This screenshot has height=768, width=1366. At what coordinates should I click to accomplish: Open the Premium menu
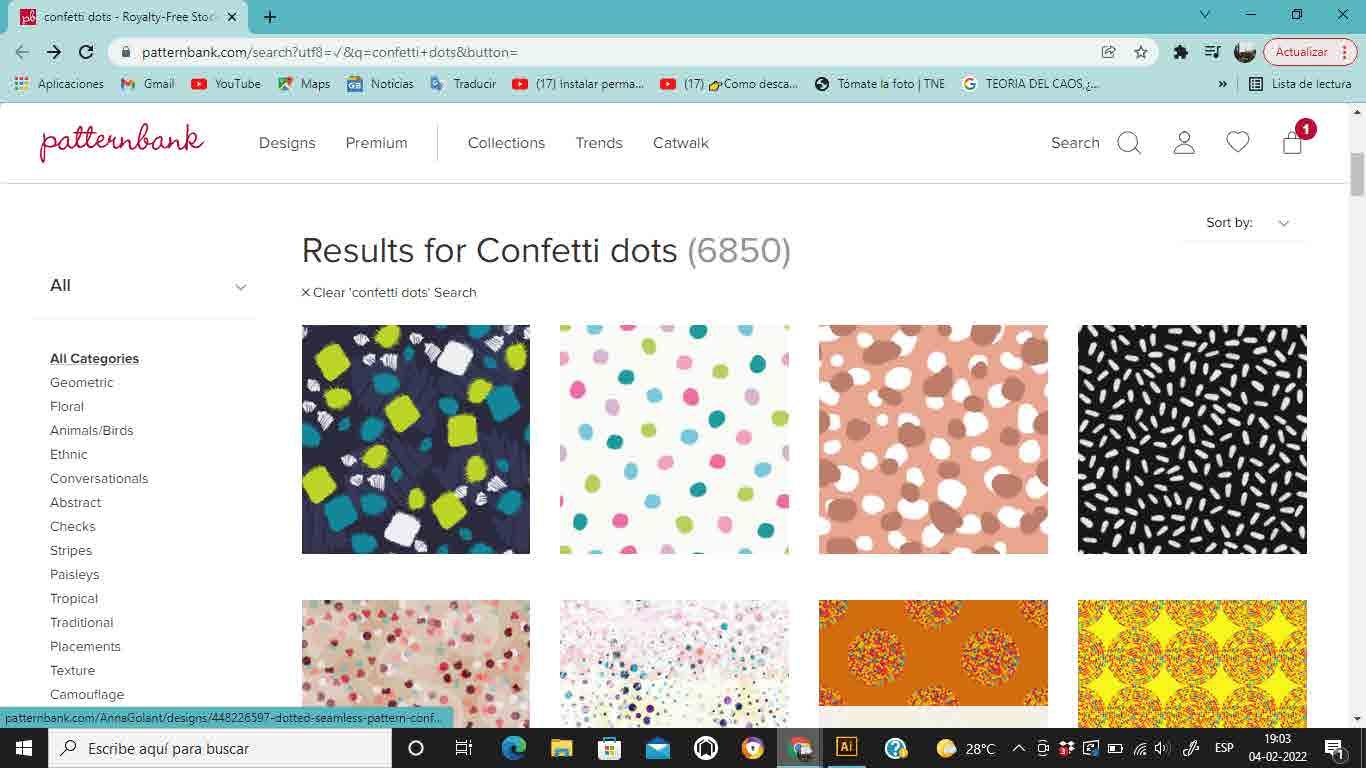pyautogui.click(x=376, y=143)
